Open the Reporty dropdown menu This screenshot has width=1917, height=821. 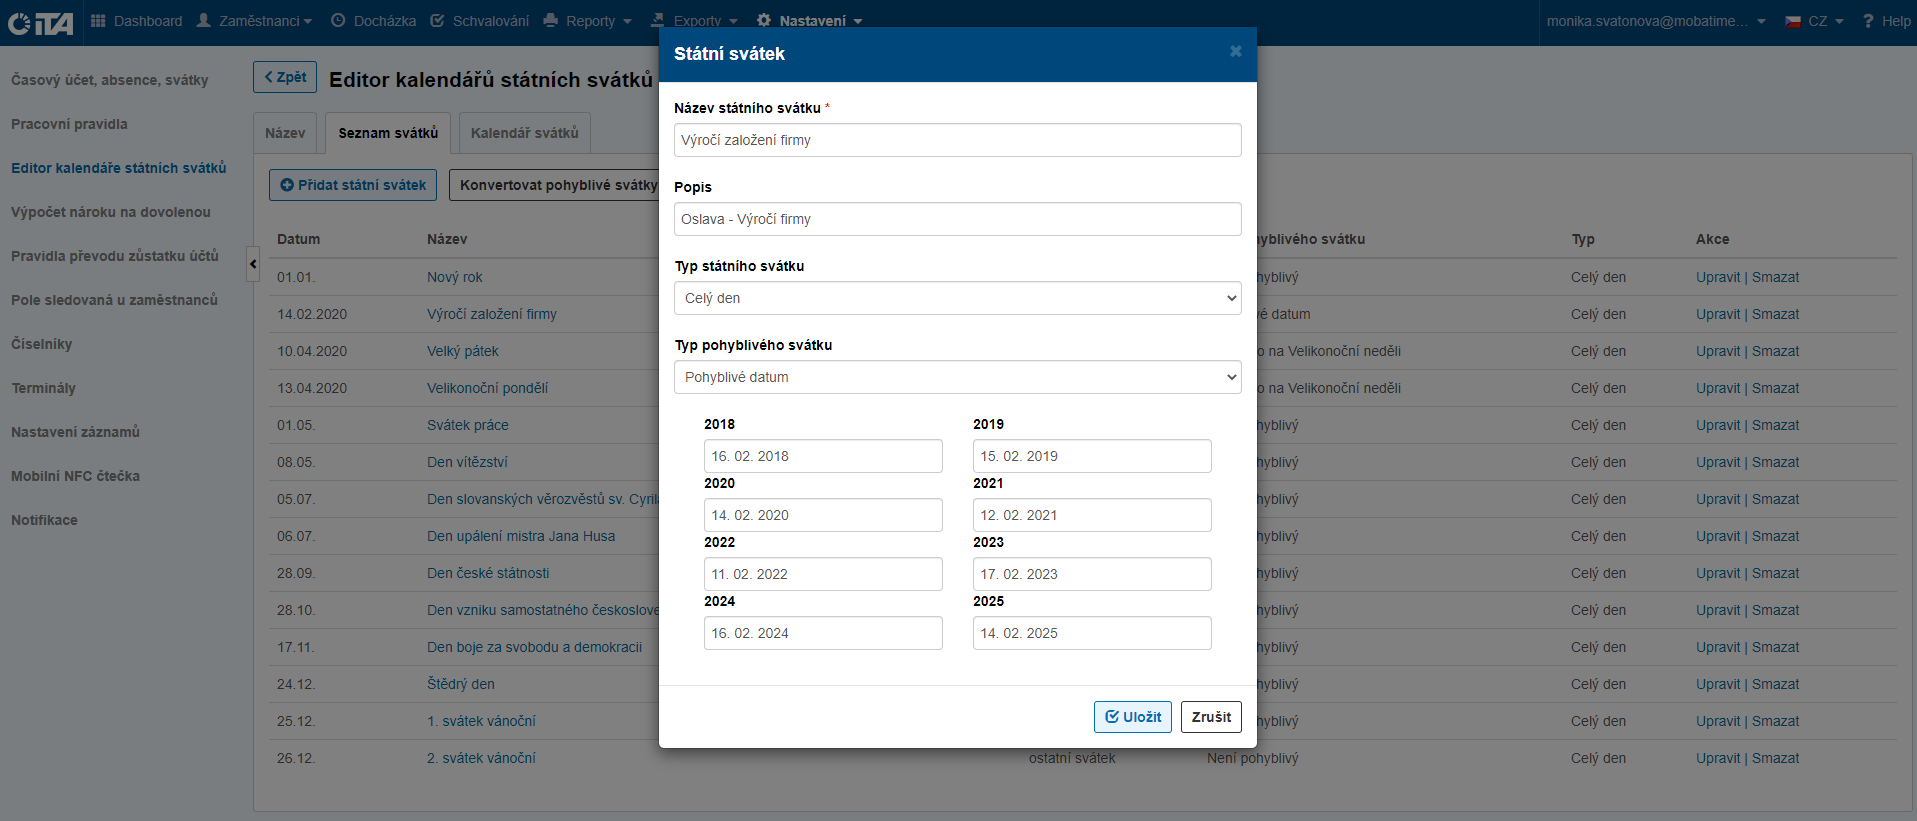coord(588,21)
